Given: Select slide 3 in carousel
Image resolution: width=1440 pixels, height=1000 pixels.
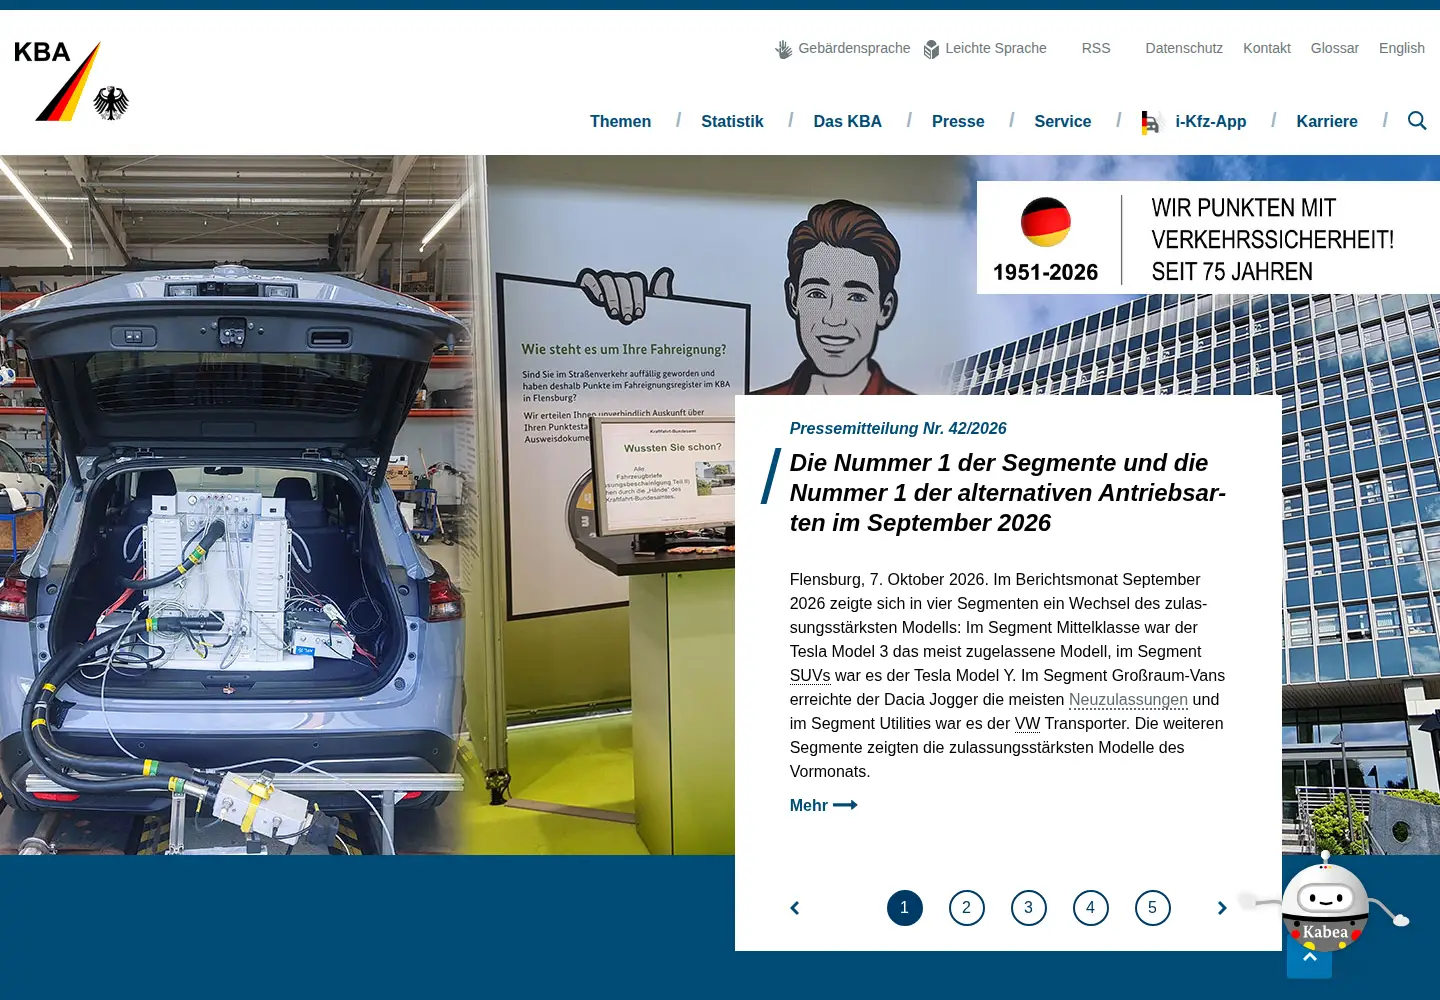Looking at the screenshot, I should tap(1029, 908).
